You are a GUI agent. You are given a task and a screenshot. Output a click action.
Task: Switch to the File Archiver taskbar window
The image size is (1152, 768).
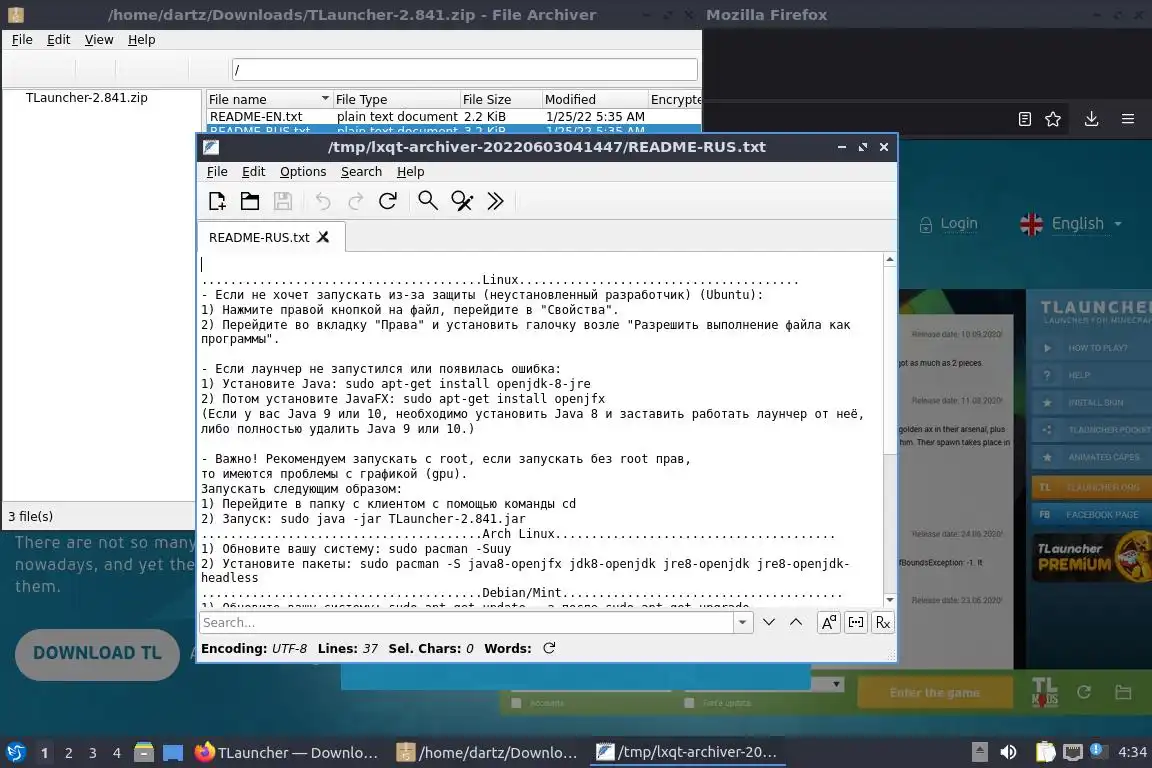pyautogui.click(x=487, y=752)
